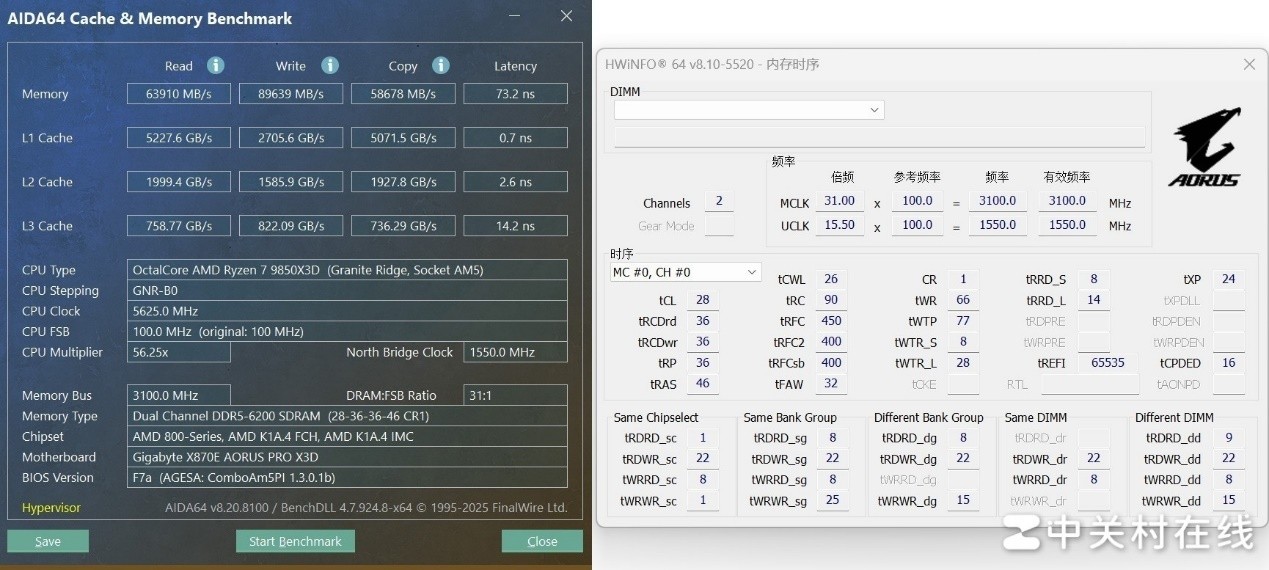1269x570 pixels.
Task: Click tWRWR_sg value 25
Action: tap(833, 501)
